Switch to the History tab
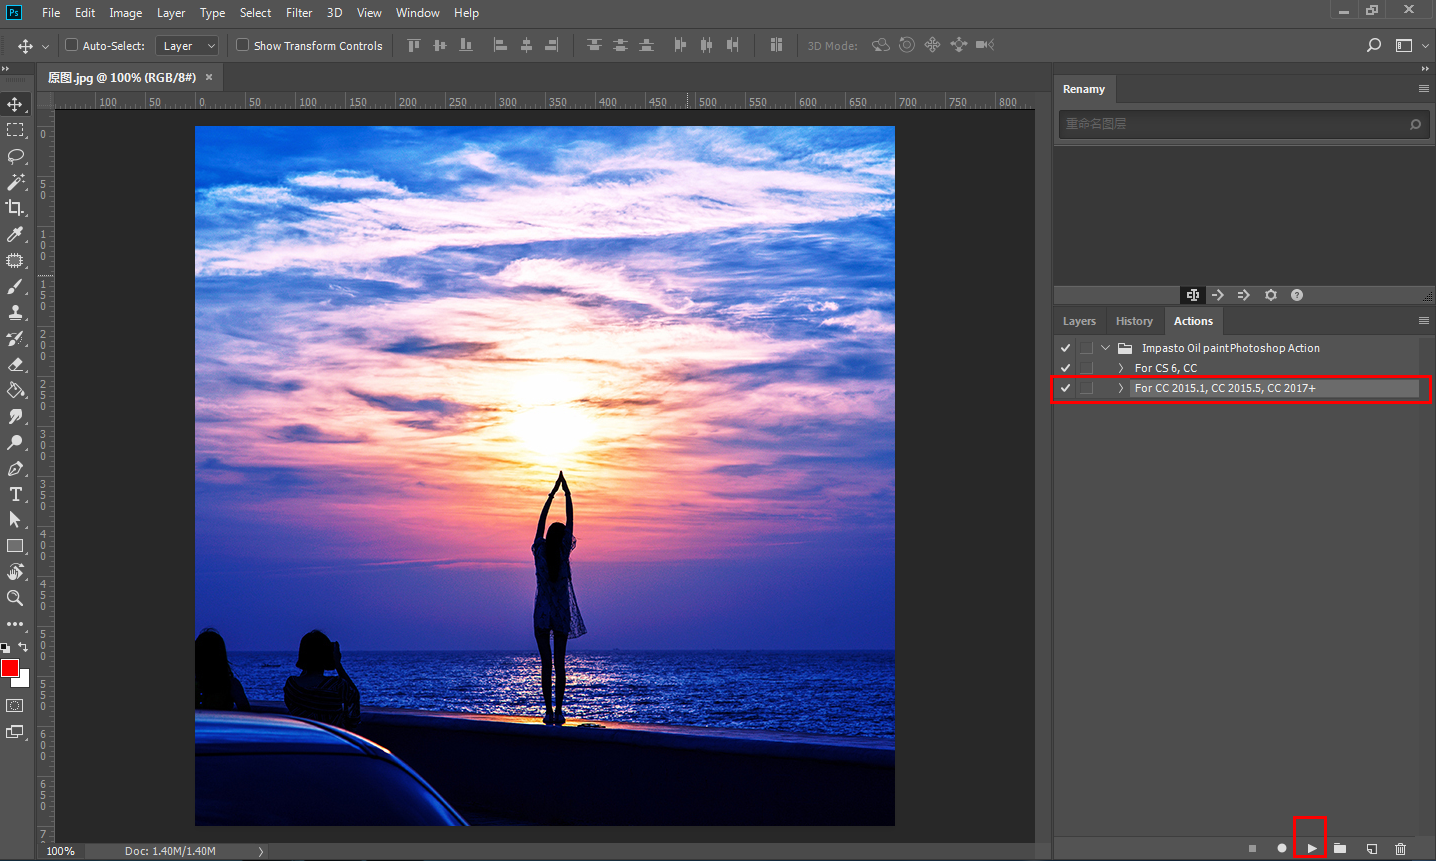The width and height of the screenshot is (1436, 861). pos(1134,321)
